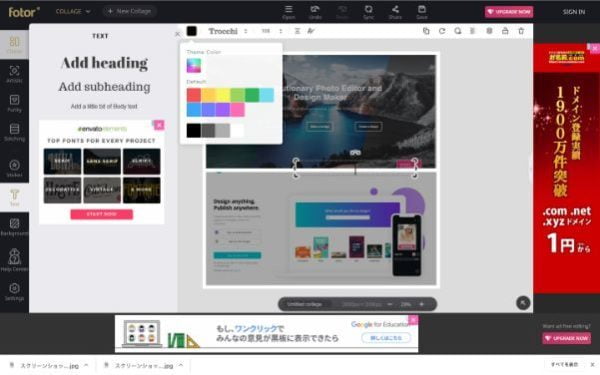Click the zoom in plus button

point(422,304)
